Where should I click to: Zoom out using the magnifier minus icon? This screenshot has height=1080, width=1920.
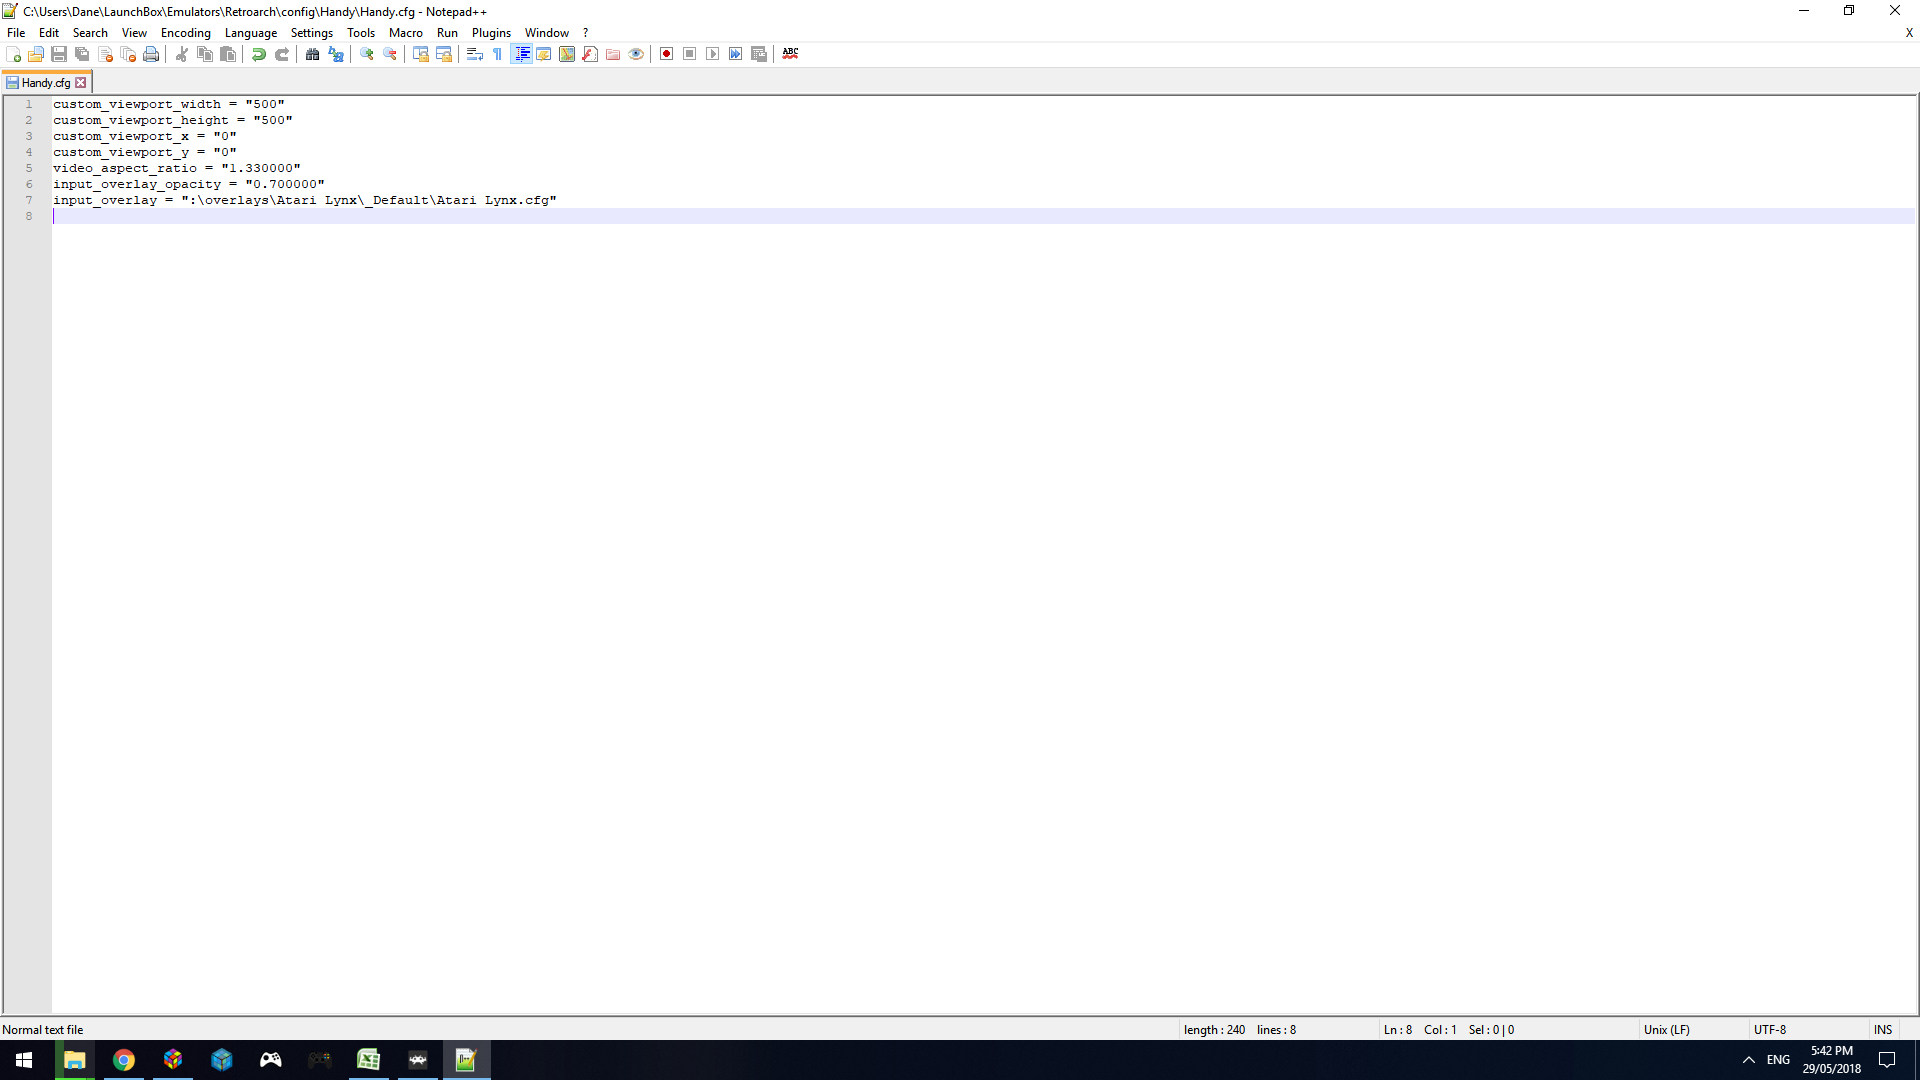390,54
